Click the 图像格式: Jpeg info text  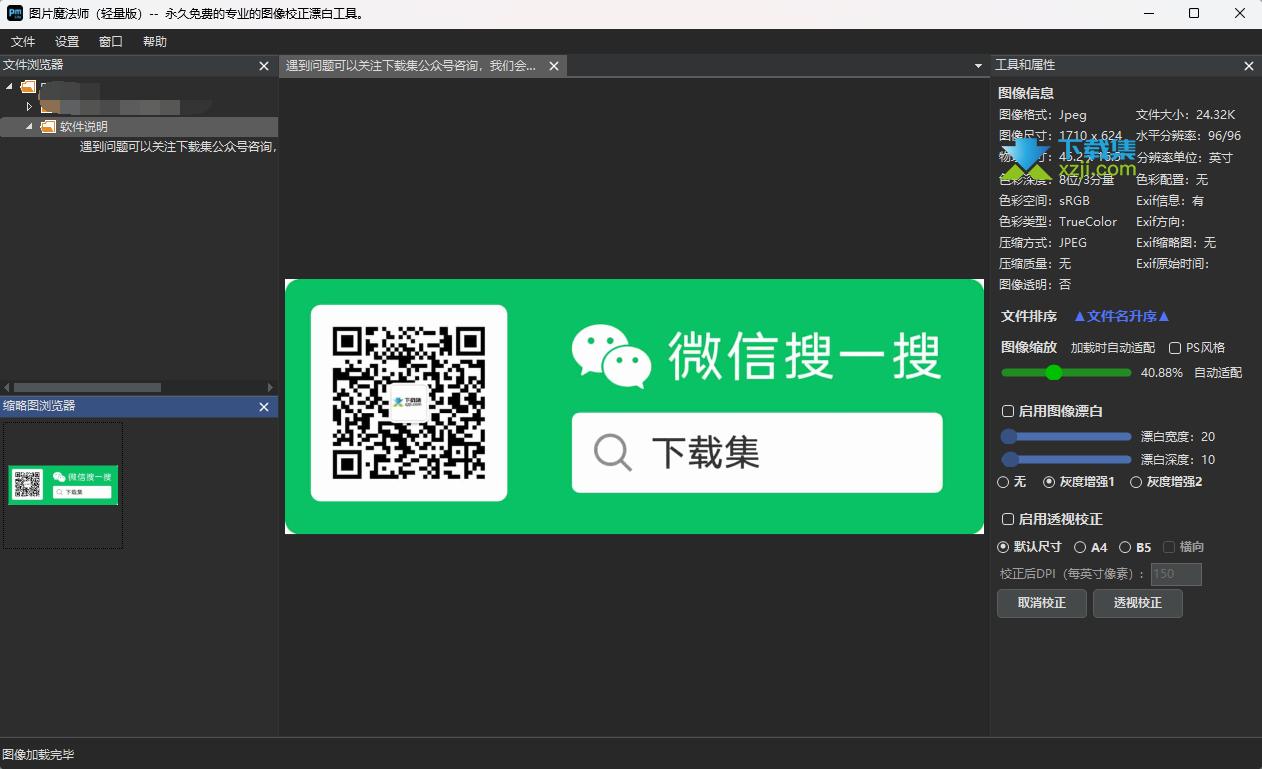click(x=1042, y=115)
